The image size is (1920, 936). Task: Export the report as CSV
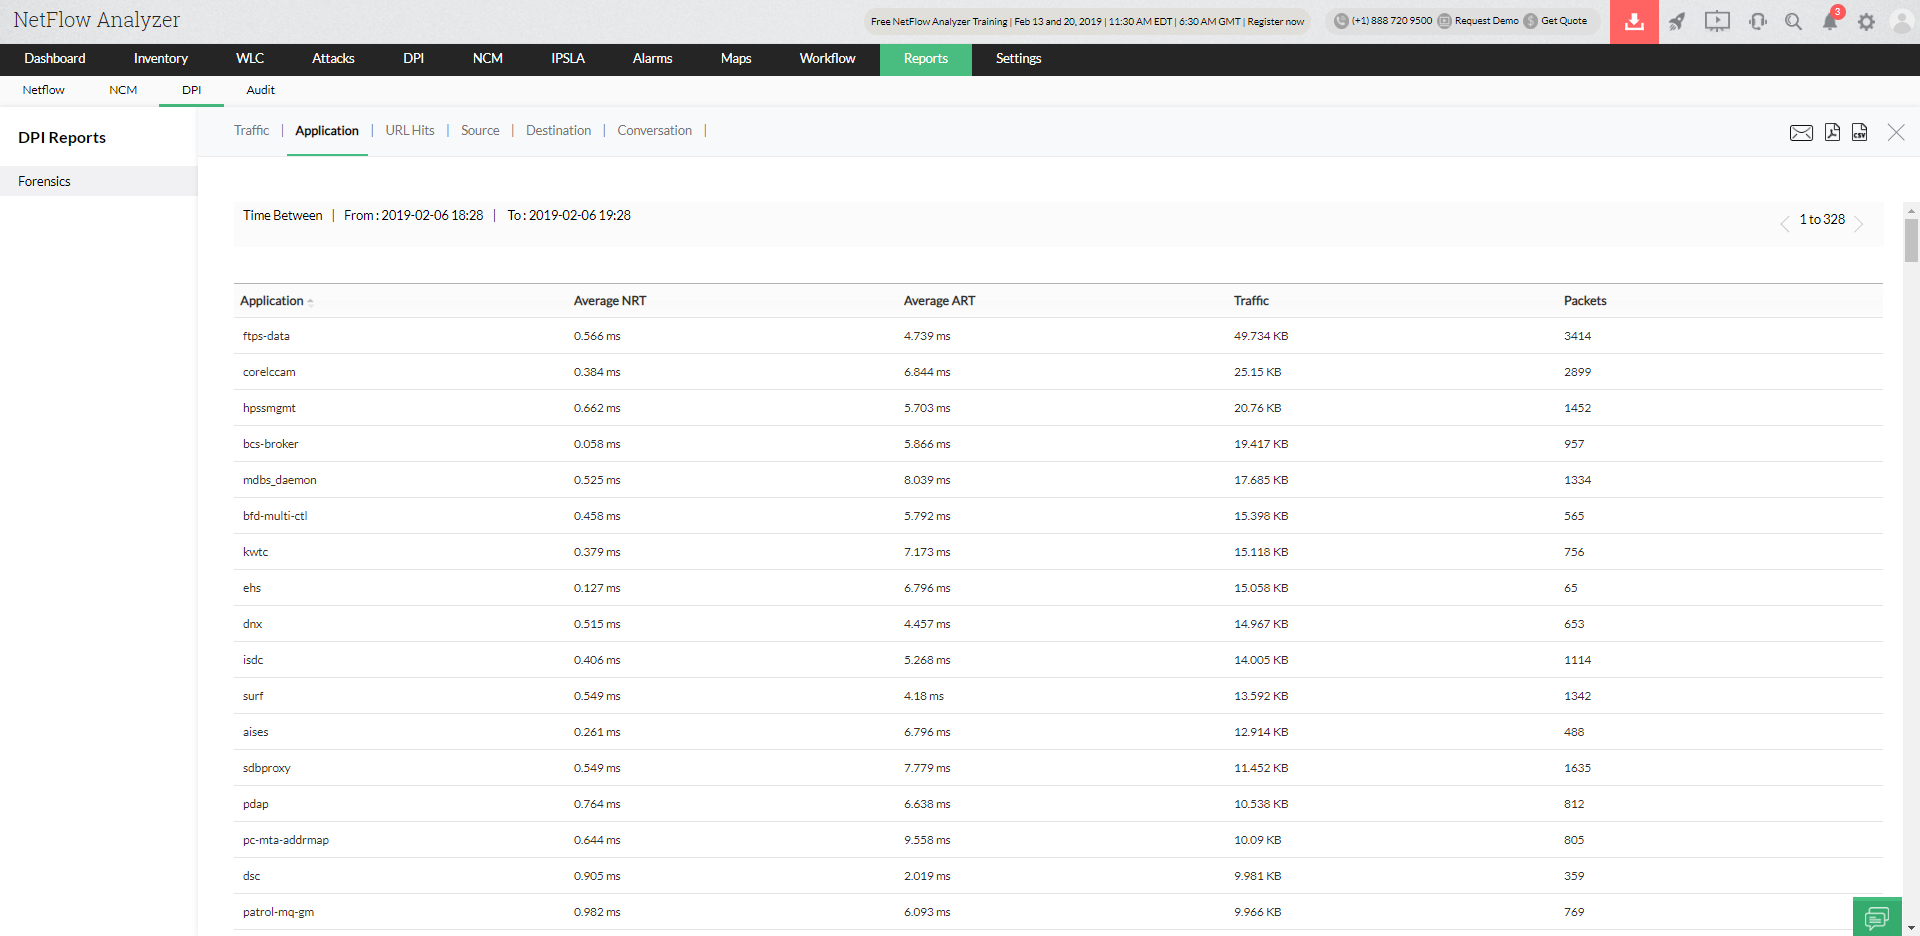(x=1859, y=132)
